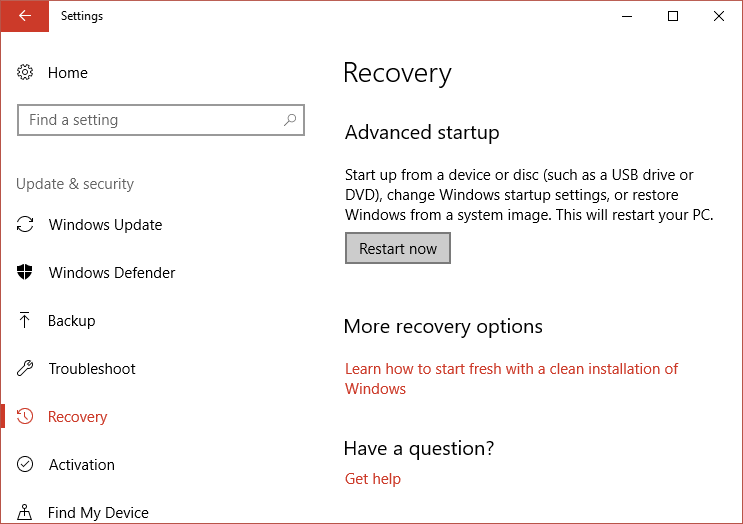This screenshot has height=524, width=743.
Task: Click the Activation checkmark circle icon
Action: coord(26,465)
